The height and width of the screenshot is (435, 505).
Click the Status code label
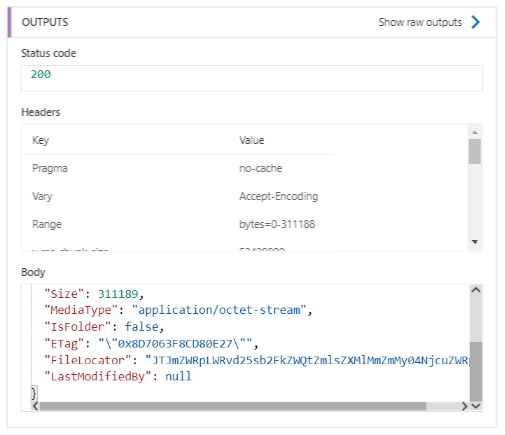point(49,53)
